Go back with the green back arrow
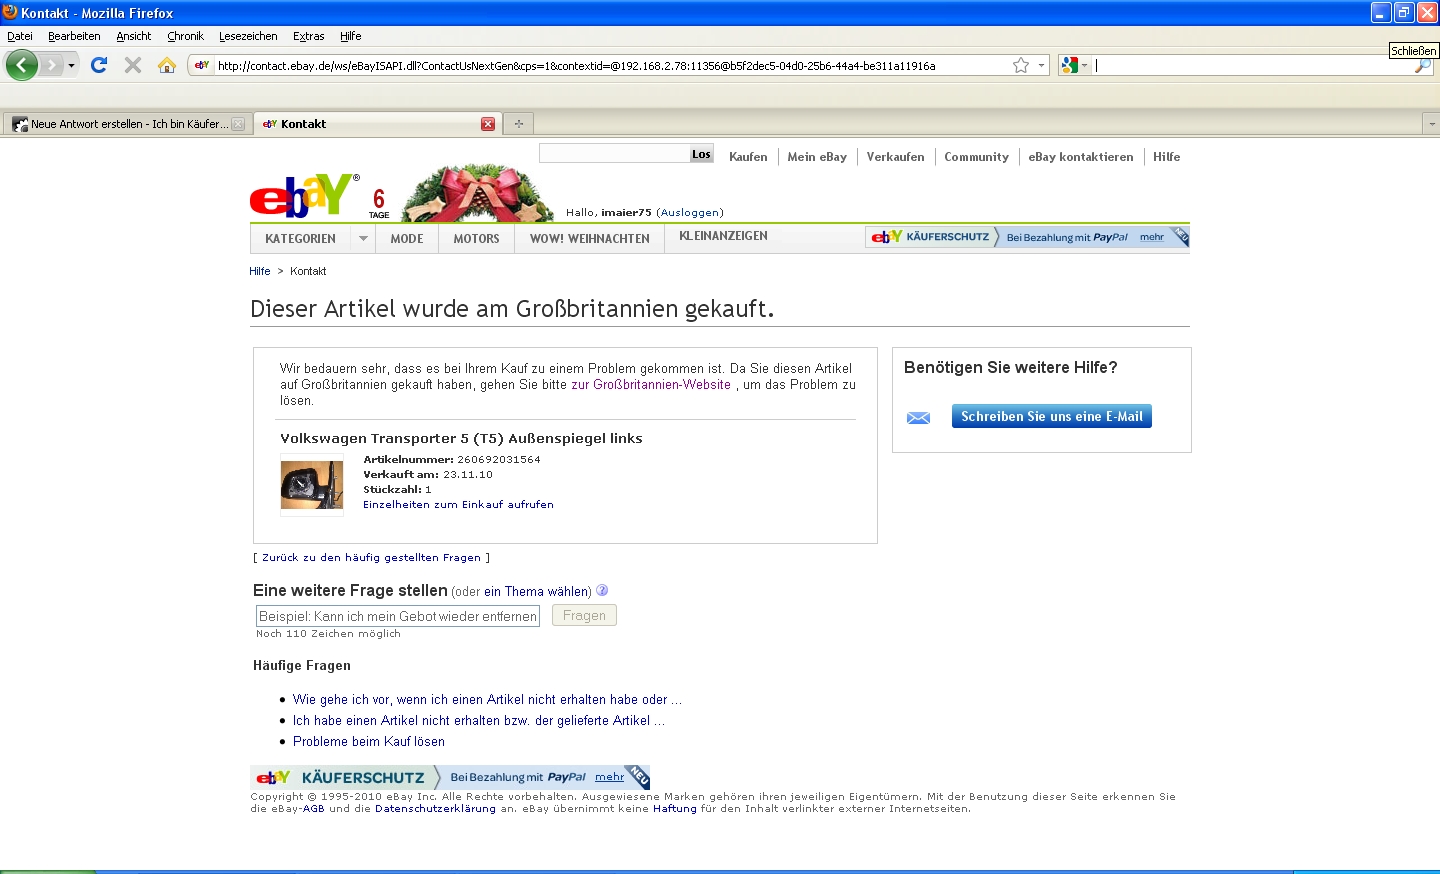Screen dimensions: 1440x874 22,65
